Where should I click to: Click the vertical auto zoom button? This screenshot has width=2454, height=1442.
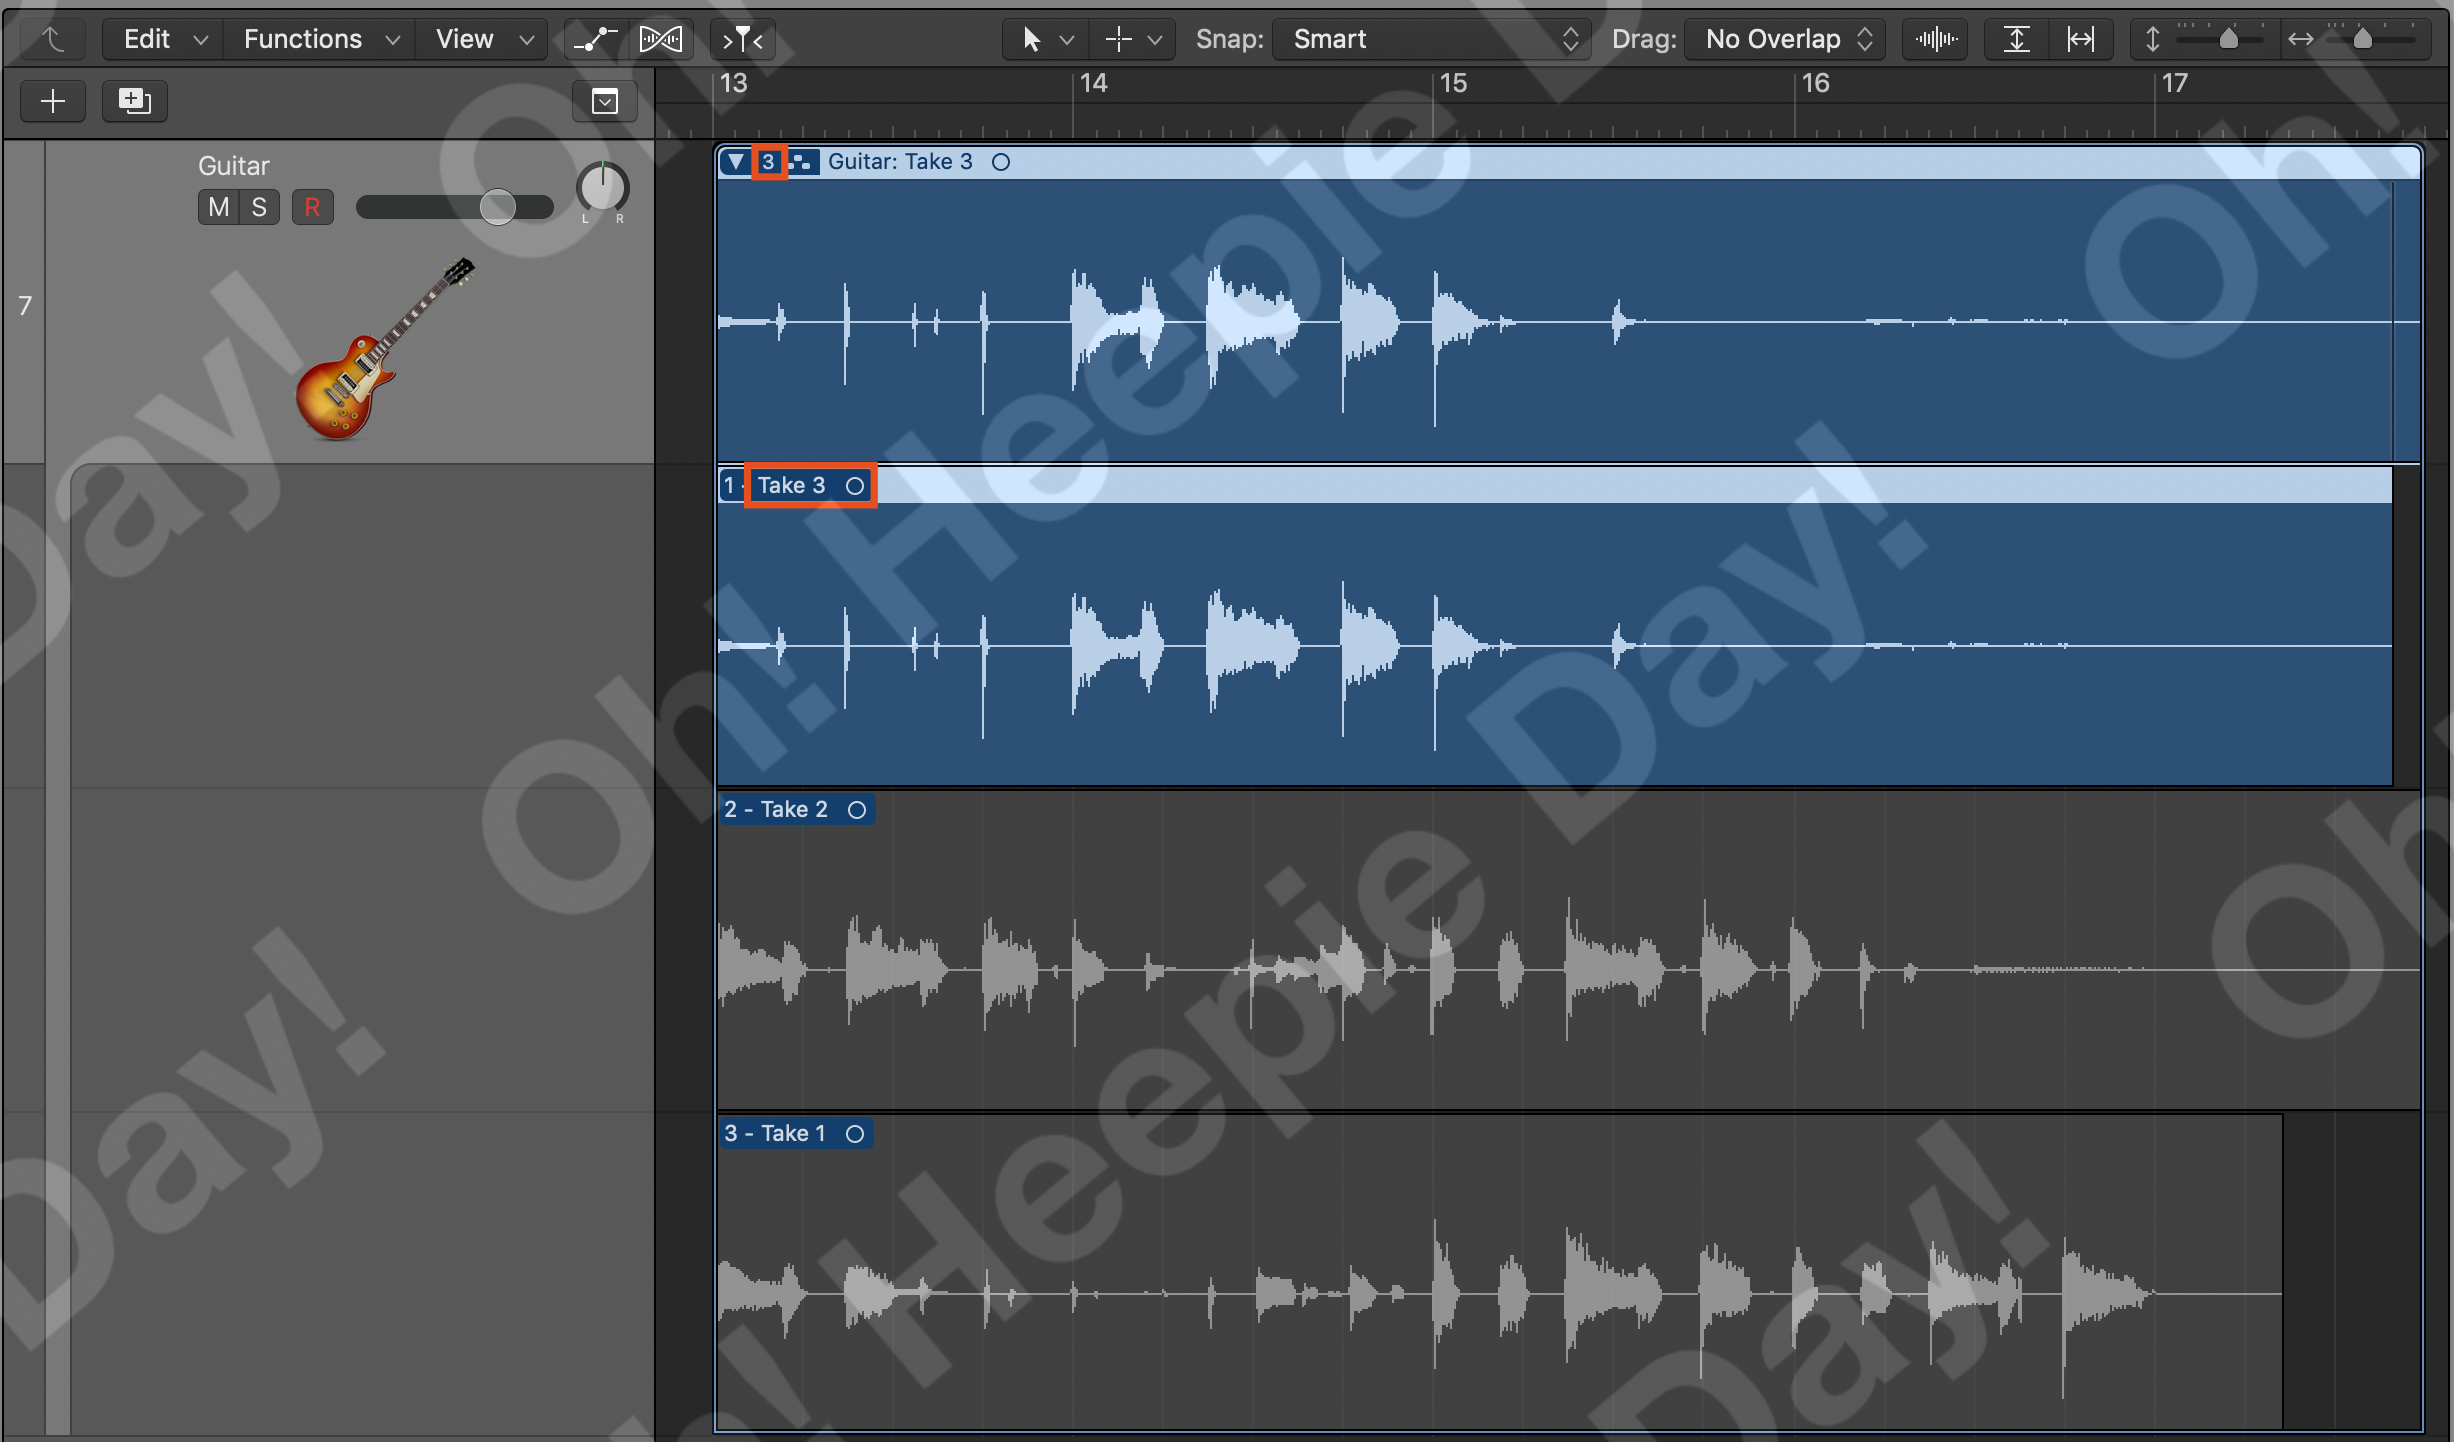tap(2017, 40)
